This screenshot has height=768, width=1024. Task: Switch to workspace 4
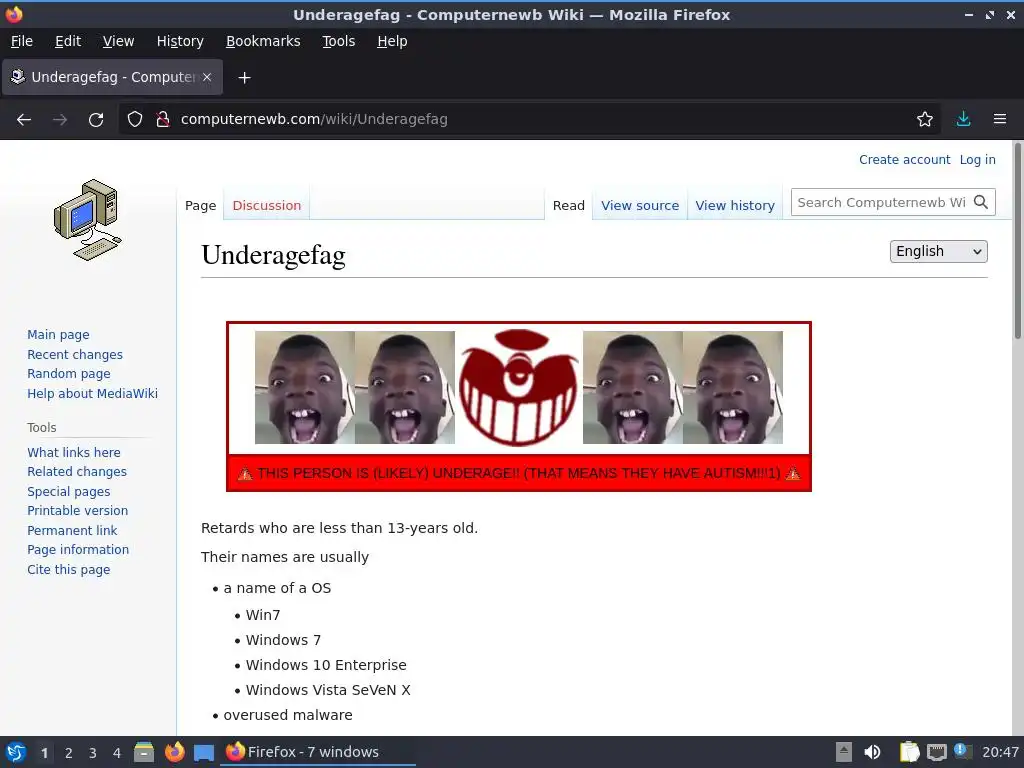click(x=117, y=753)
